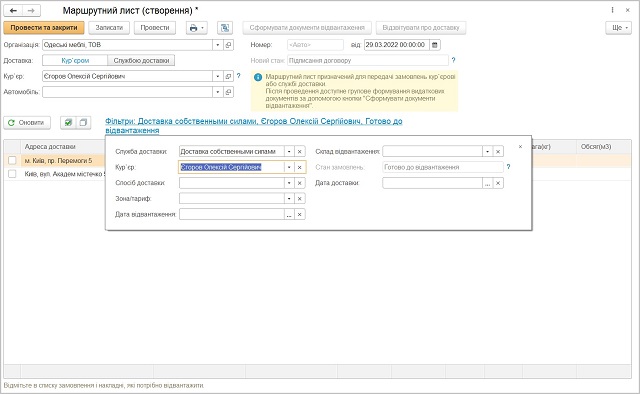Click Сформувати документи відвантаження button
The image size is (640, 394).
click(x=307, y=28)
